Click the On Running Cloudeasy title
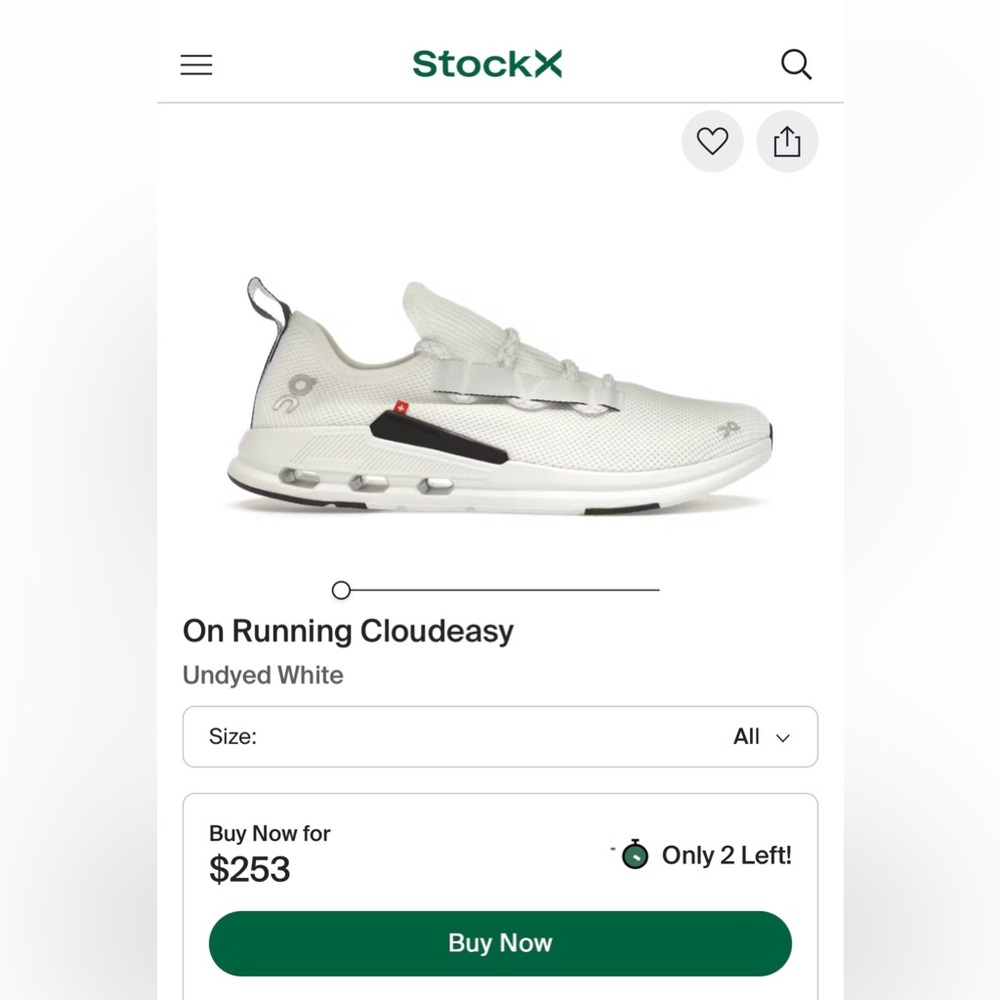 coord(347,631)
